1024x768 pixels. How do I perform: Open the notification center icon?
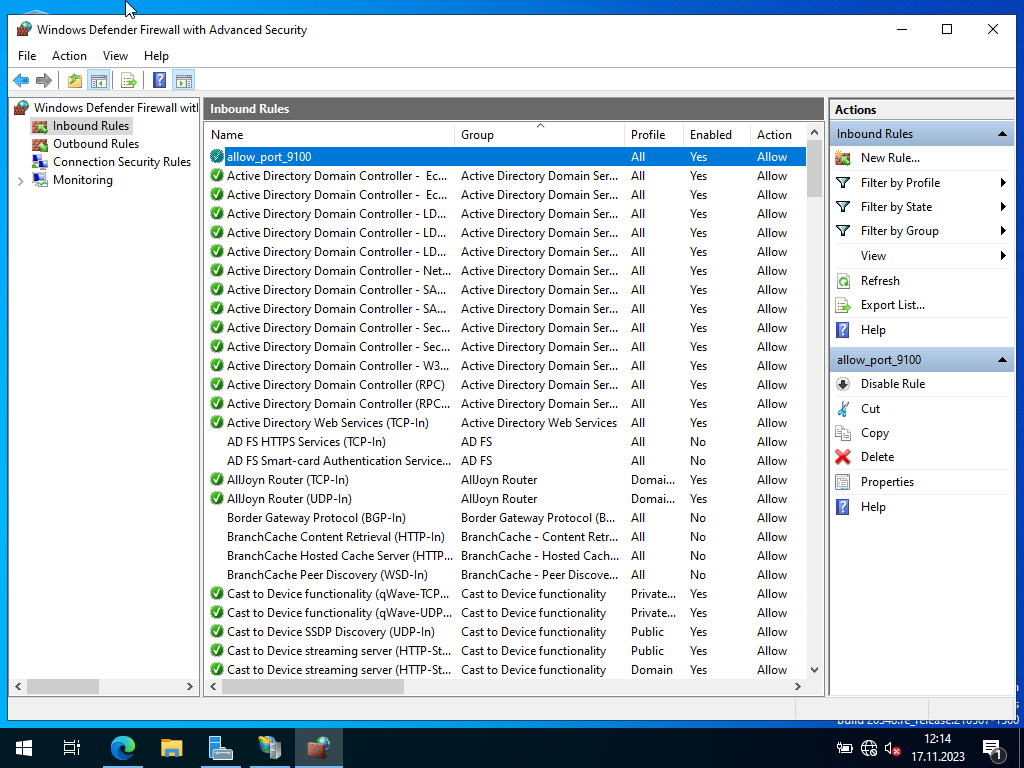pyautogui.click(x=993, y=749)
